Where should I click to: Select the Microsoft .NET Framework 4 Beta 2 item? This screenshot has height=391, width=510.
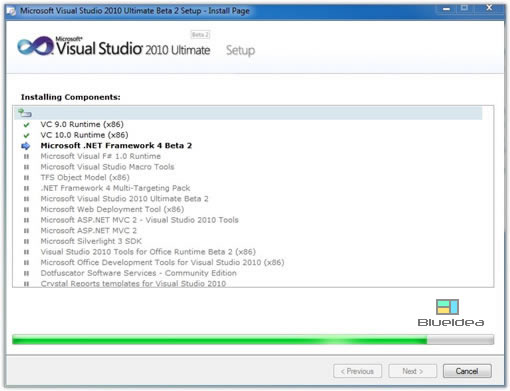tap(116, 146)
